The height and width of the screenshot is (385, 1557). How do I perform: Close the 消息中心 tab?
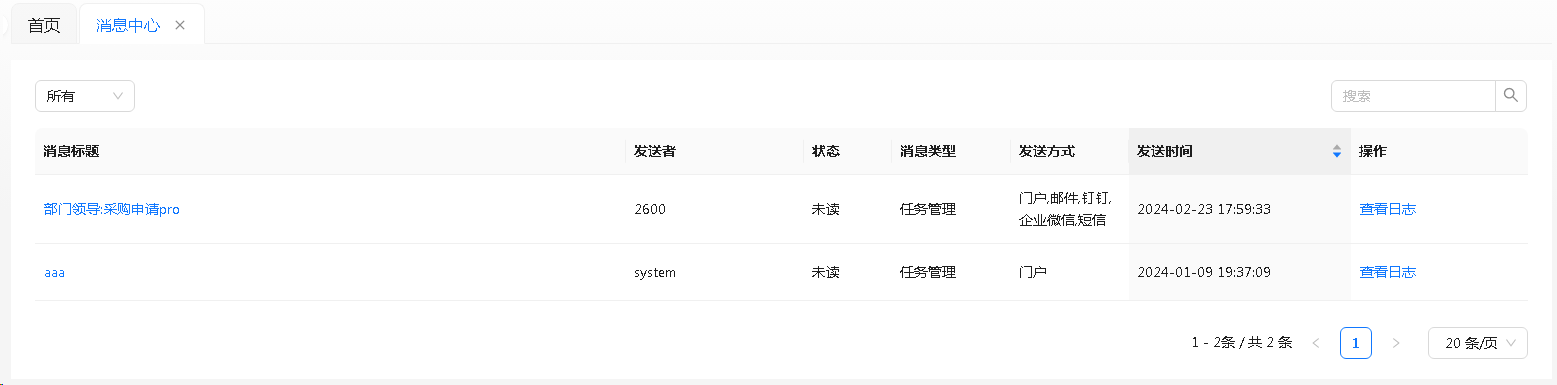(x=180, y=25)
